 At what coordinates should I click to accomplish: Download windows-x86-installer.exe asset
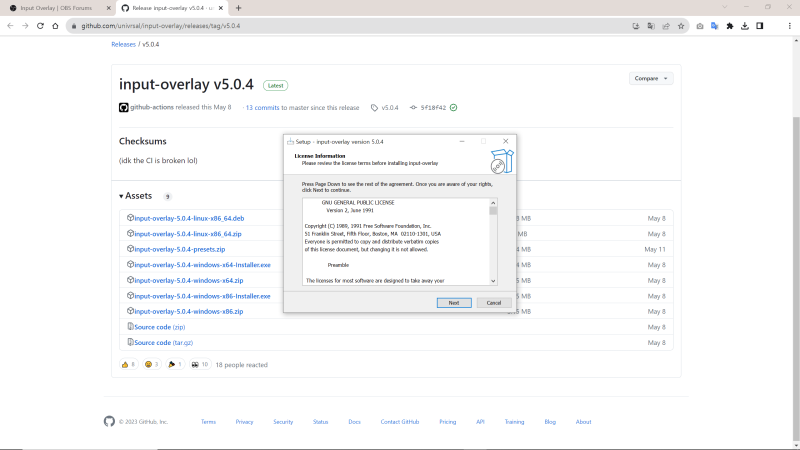point(202,296)
